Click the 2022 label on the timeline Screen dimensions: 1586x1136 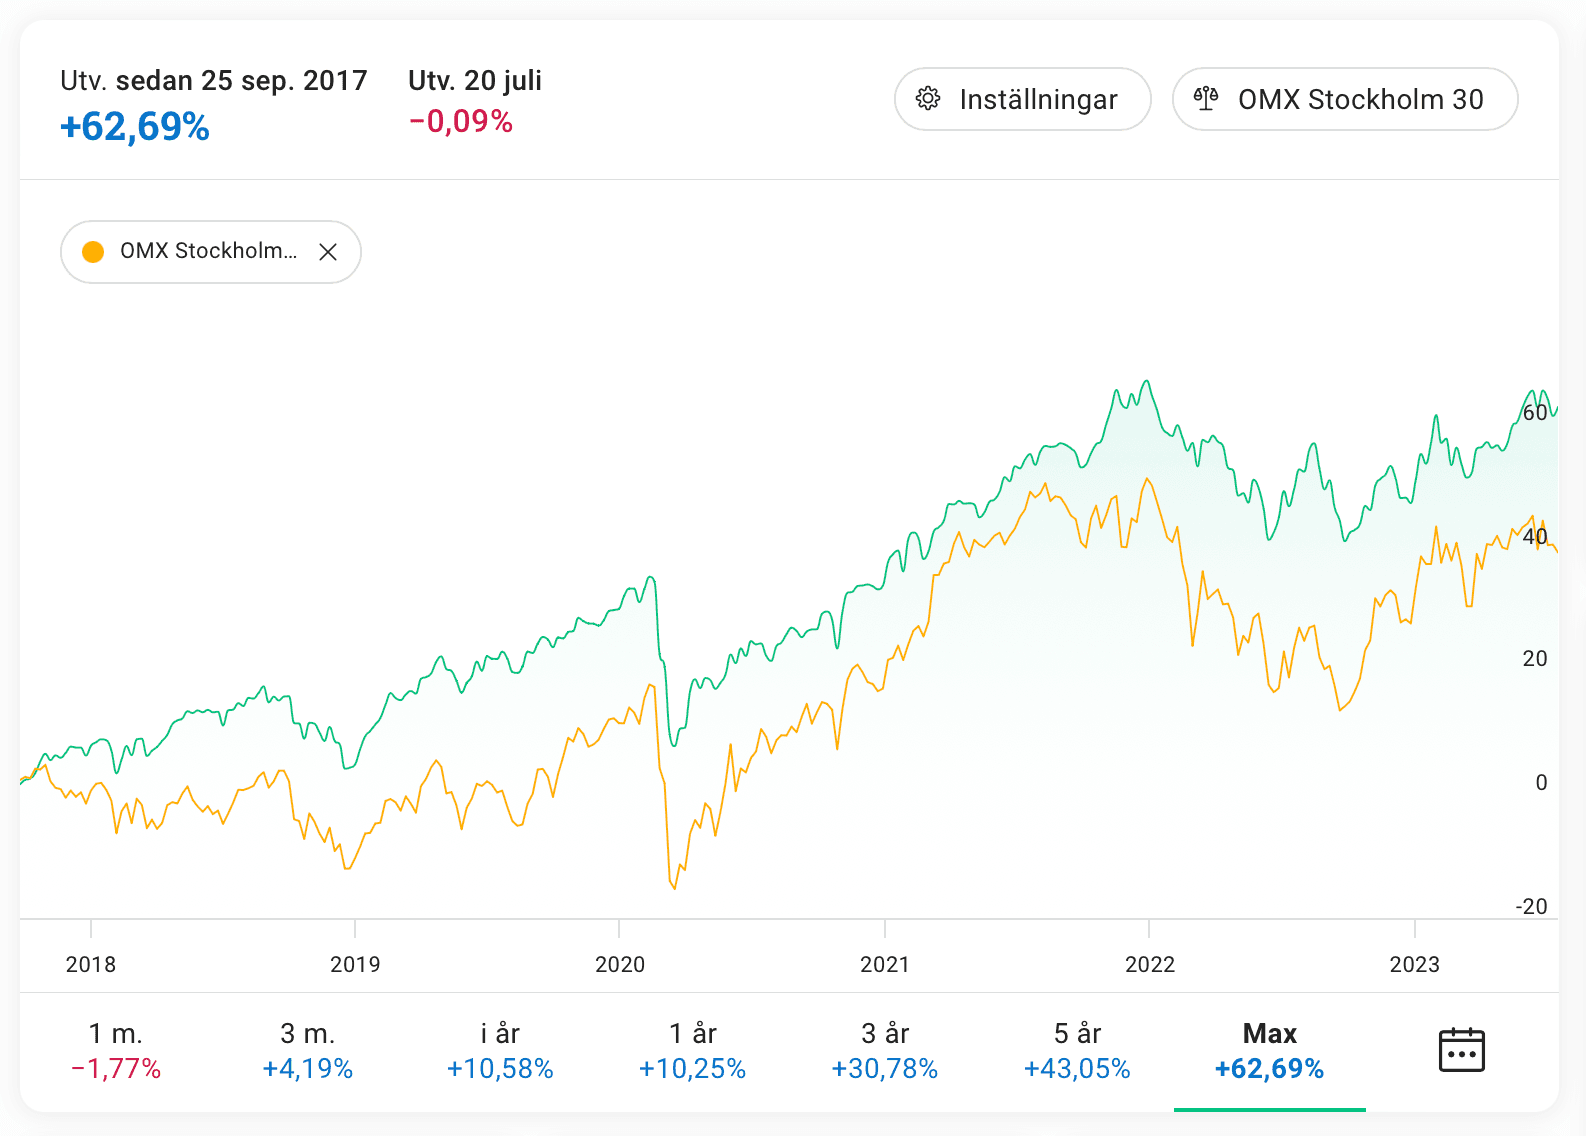point(1150,964)
